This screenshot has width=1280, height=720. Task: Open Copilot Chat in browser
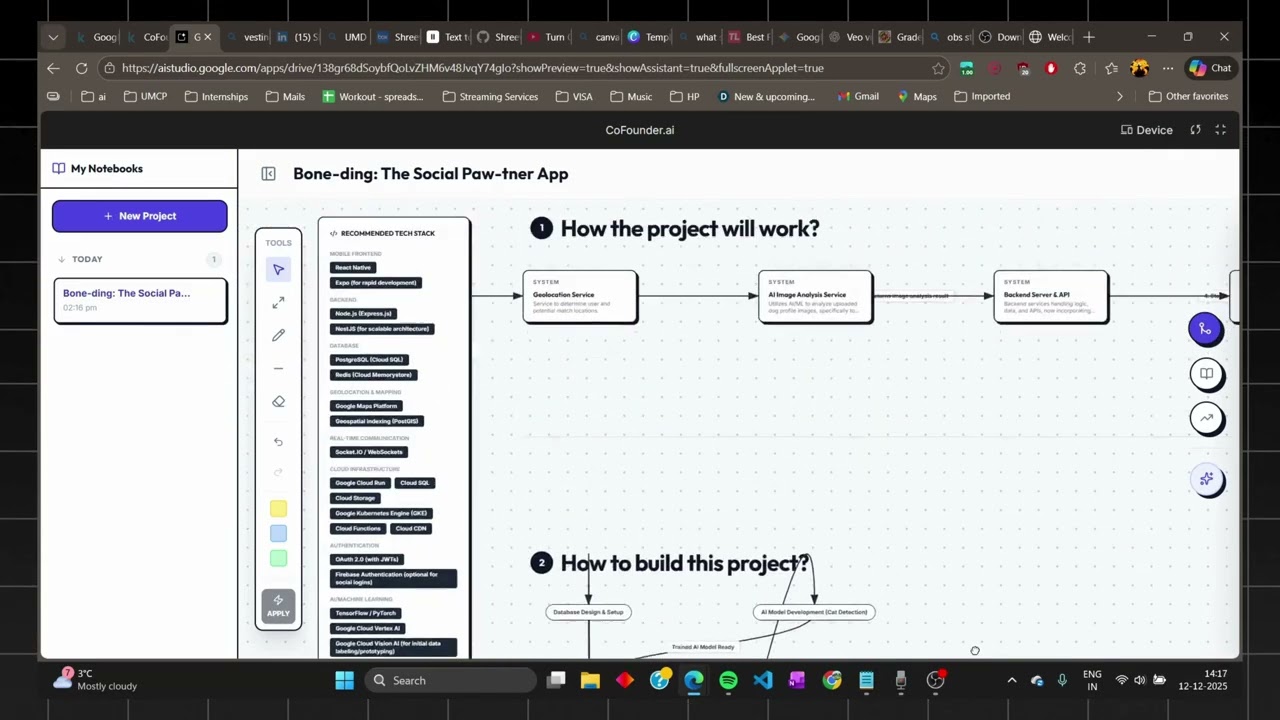pyautogui.click(x=1210, y=68)
